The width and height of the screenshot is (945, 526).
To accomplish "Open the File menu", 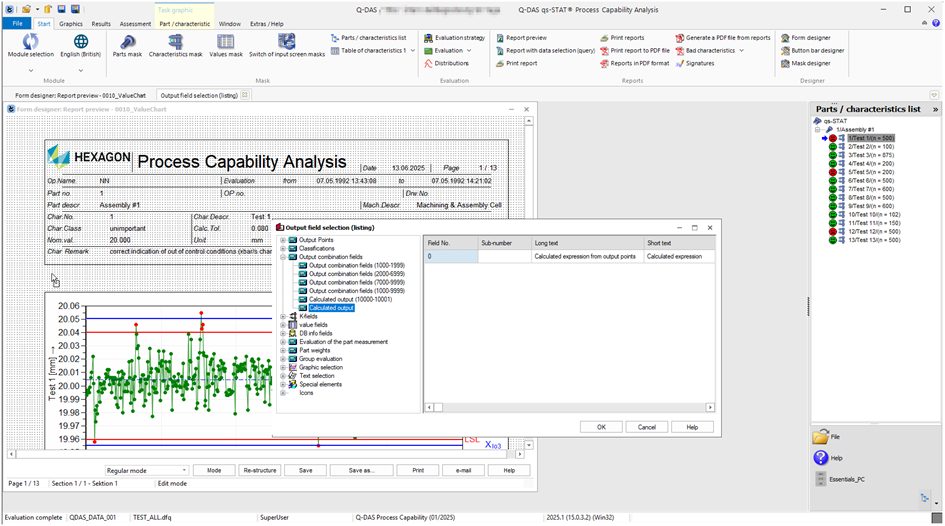I will (17, 23).
